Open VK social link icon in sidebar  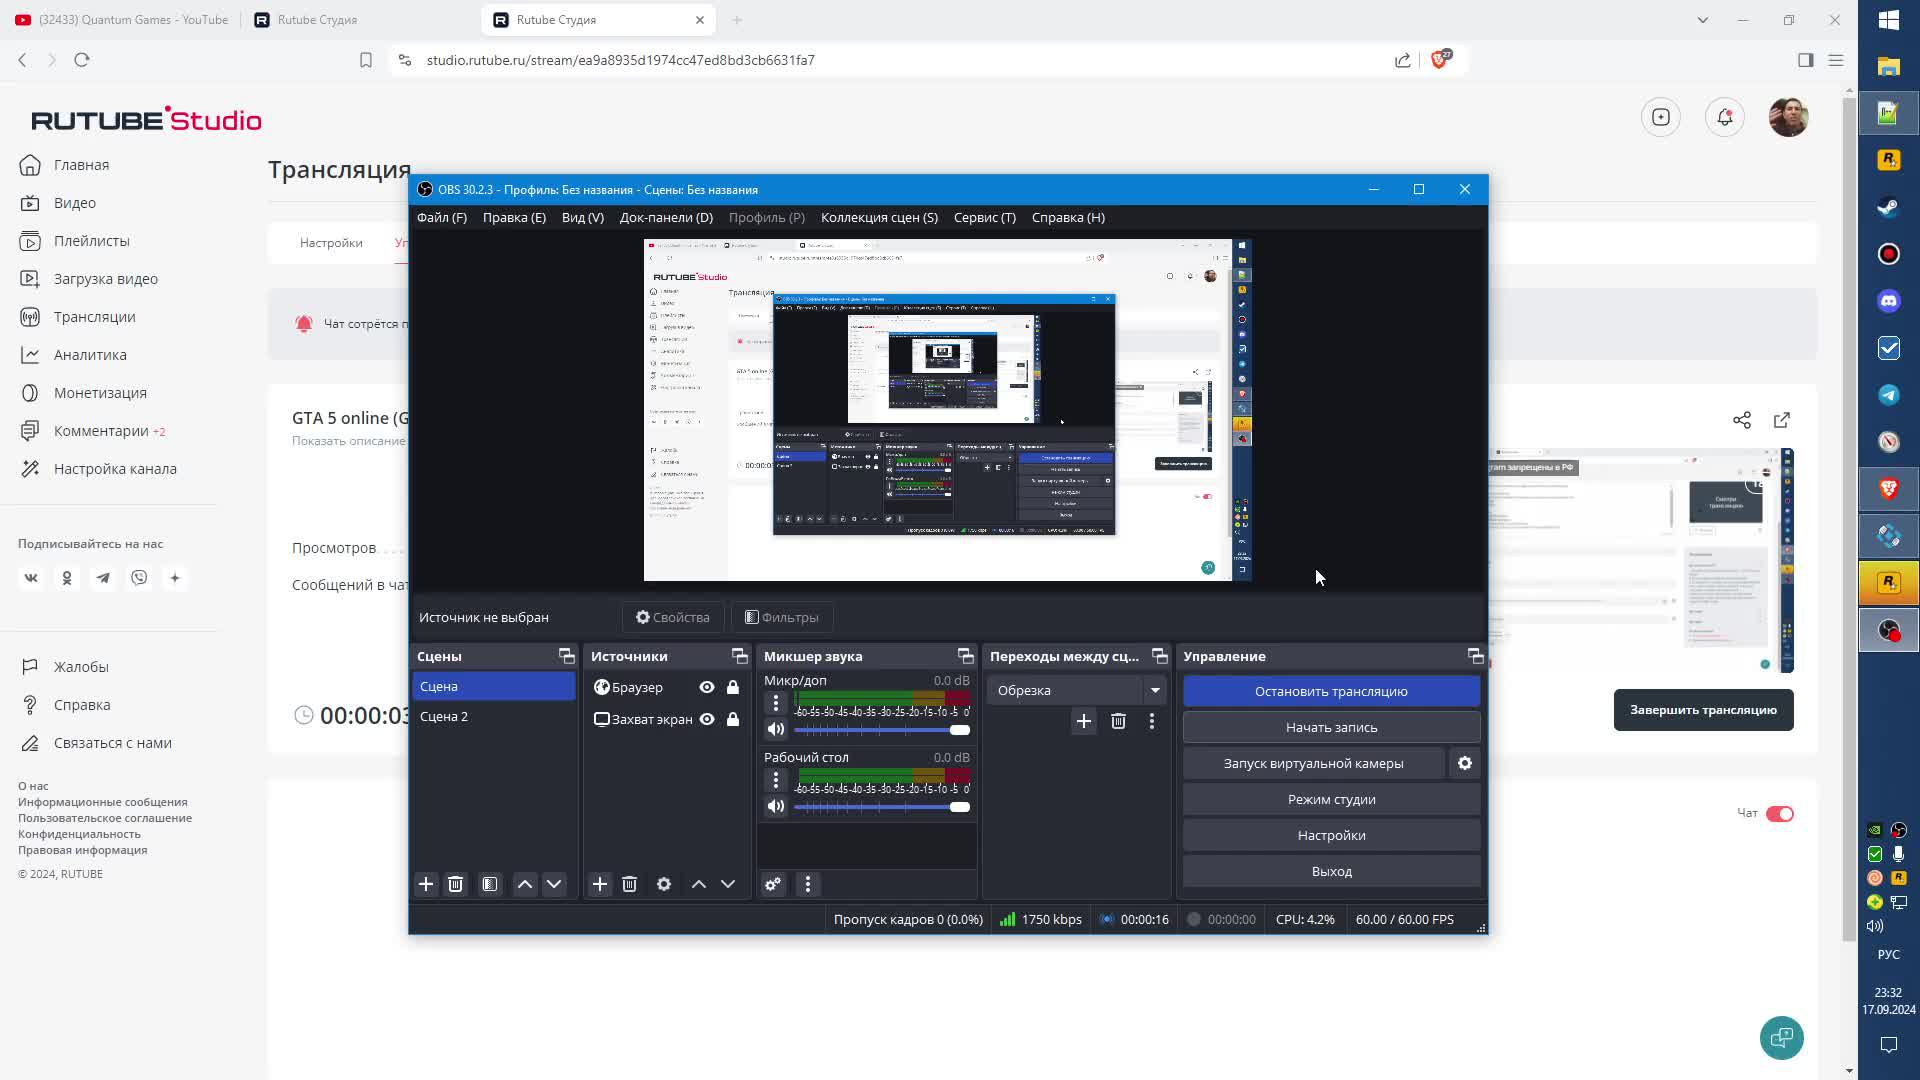31,578
